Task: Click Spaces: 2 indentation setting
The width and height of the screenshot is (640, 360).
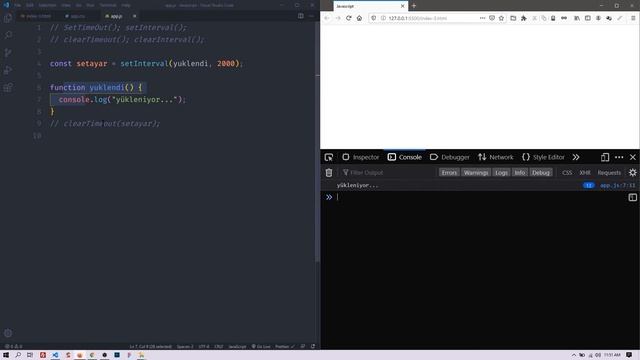Action: click(185, 347)
